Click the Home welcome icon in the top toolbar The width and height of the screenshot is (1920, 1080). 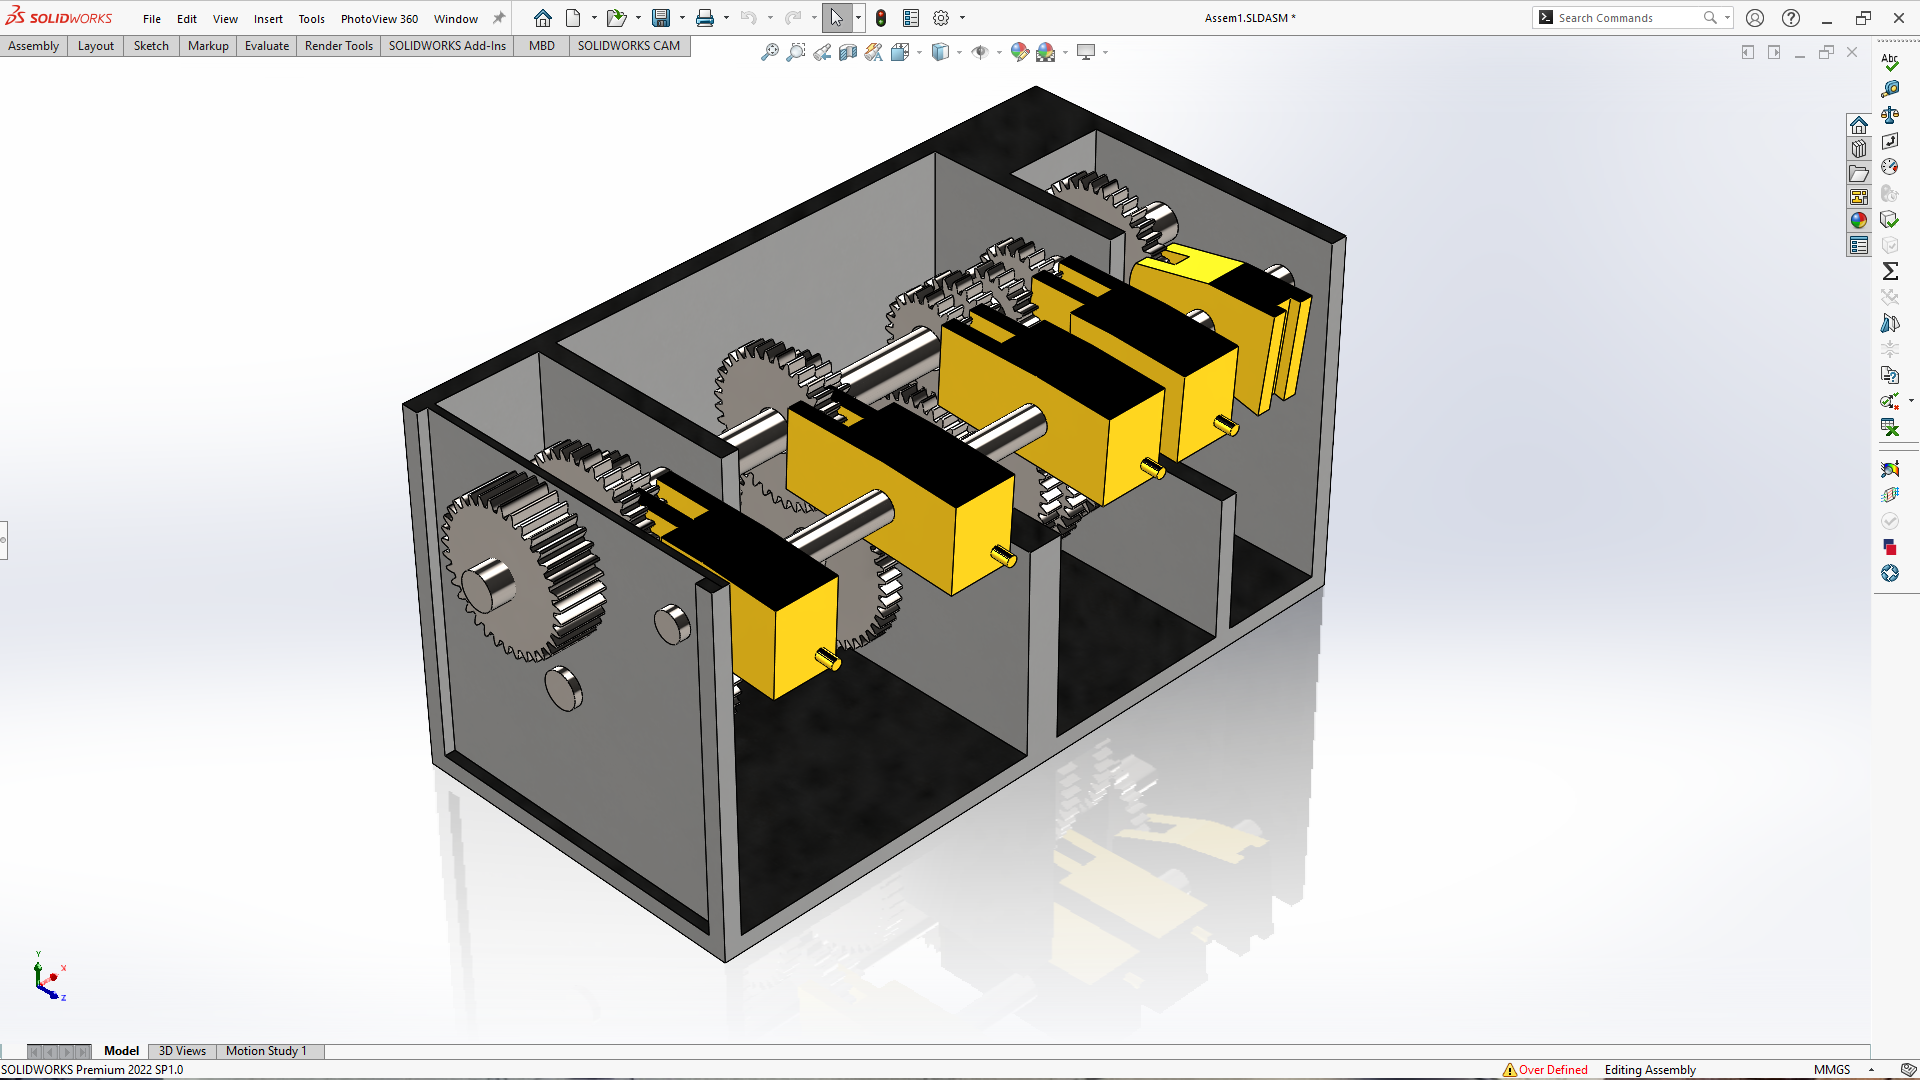(542, 18)
